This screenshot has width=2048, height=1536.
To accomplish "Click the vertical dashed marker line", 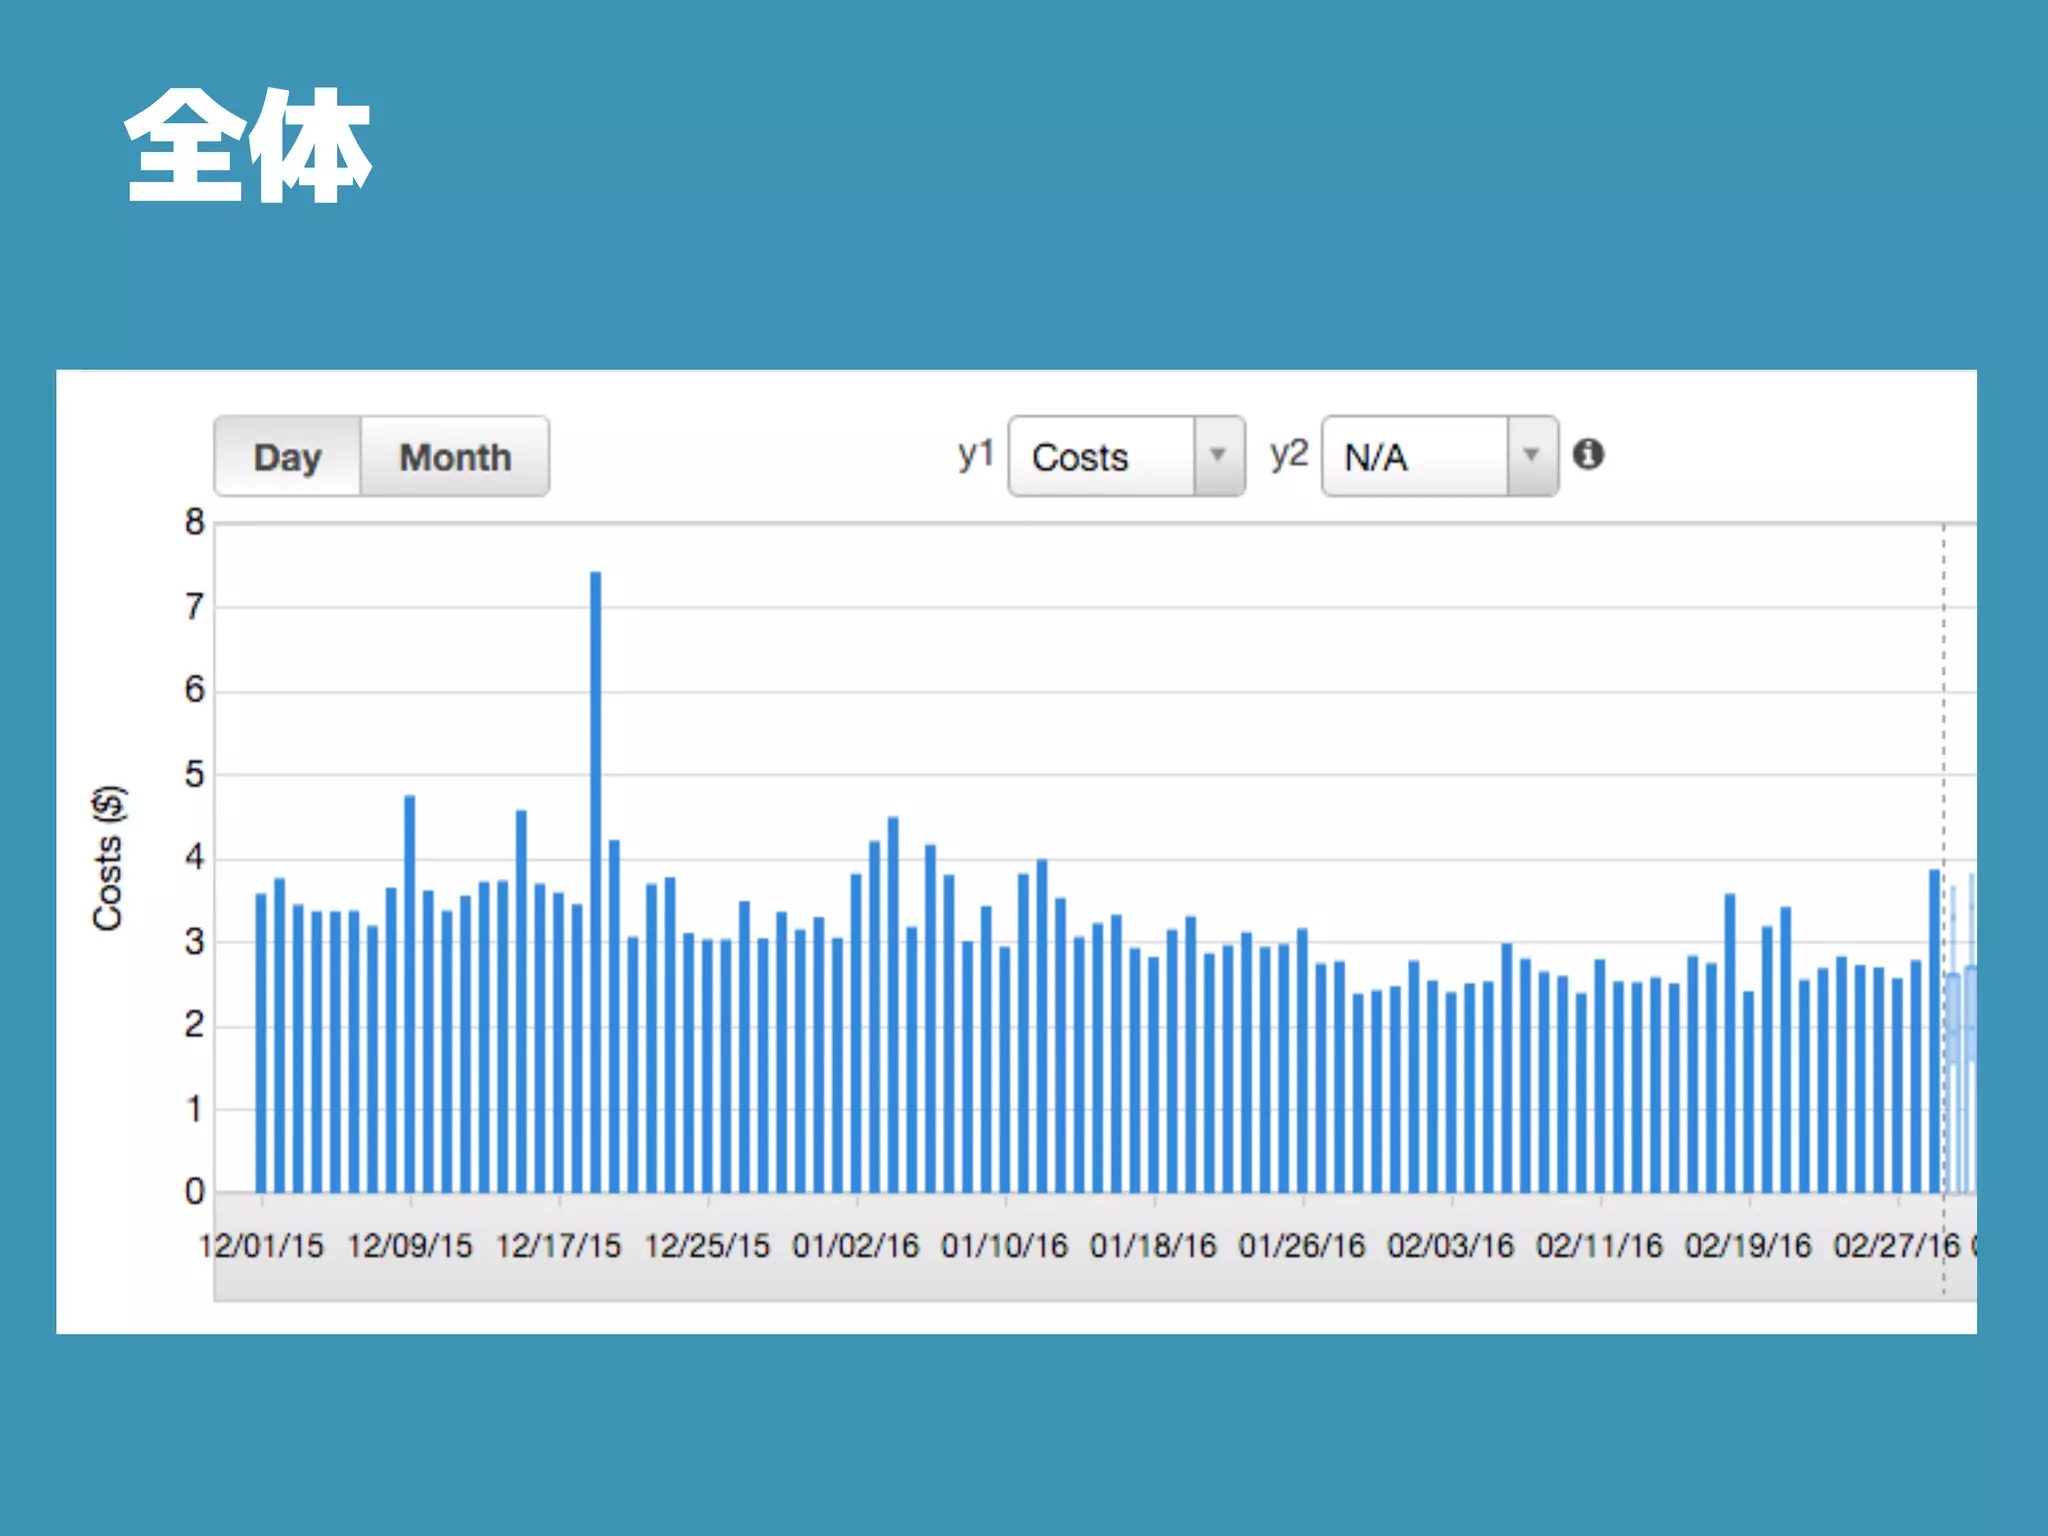I will pyautogui.click(x=1944, y=700).
